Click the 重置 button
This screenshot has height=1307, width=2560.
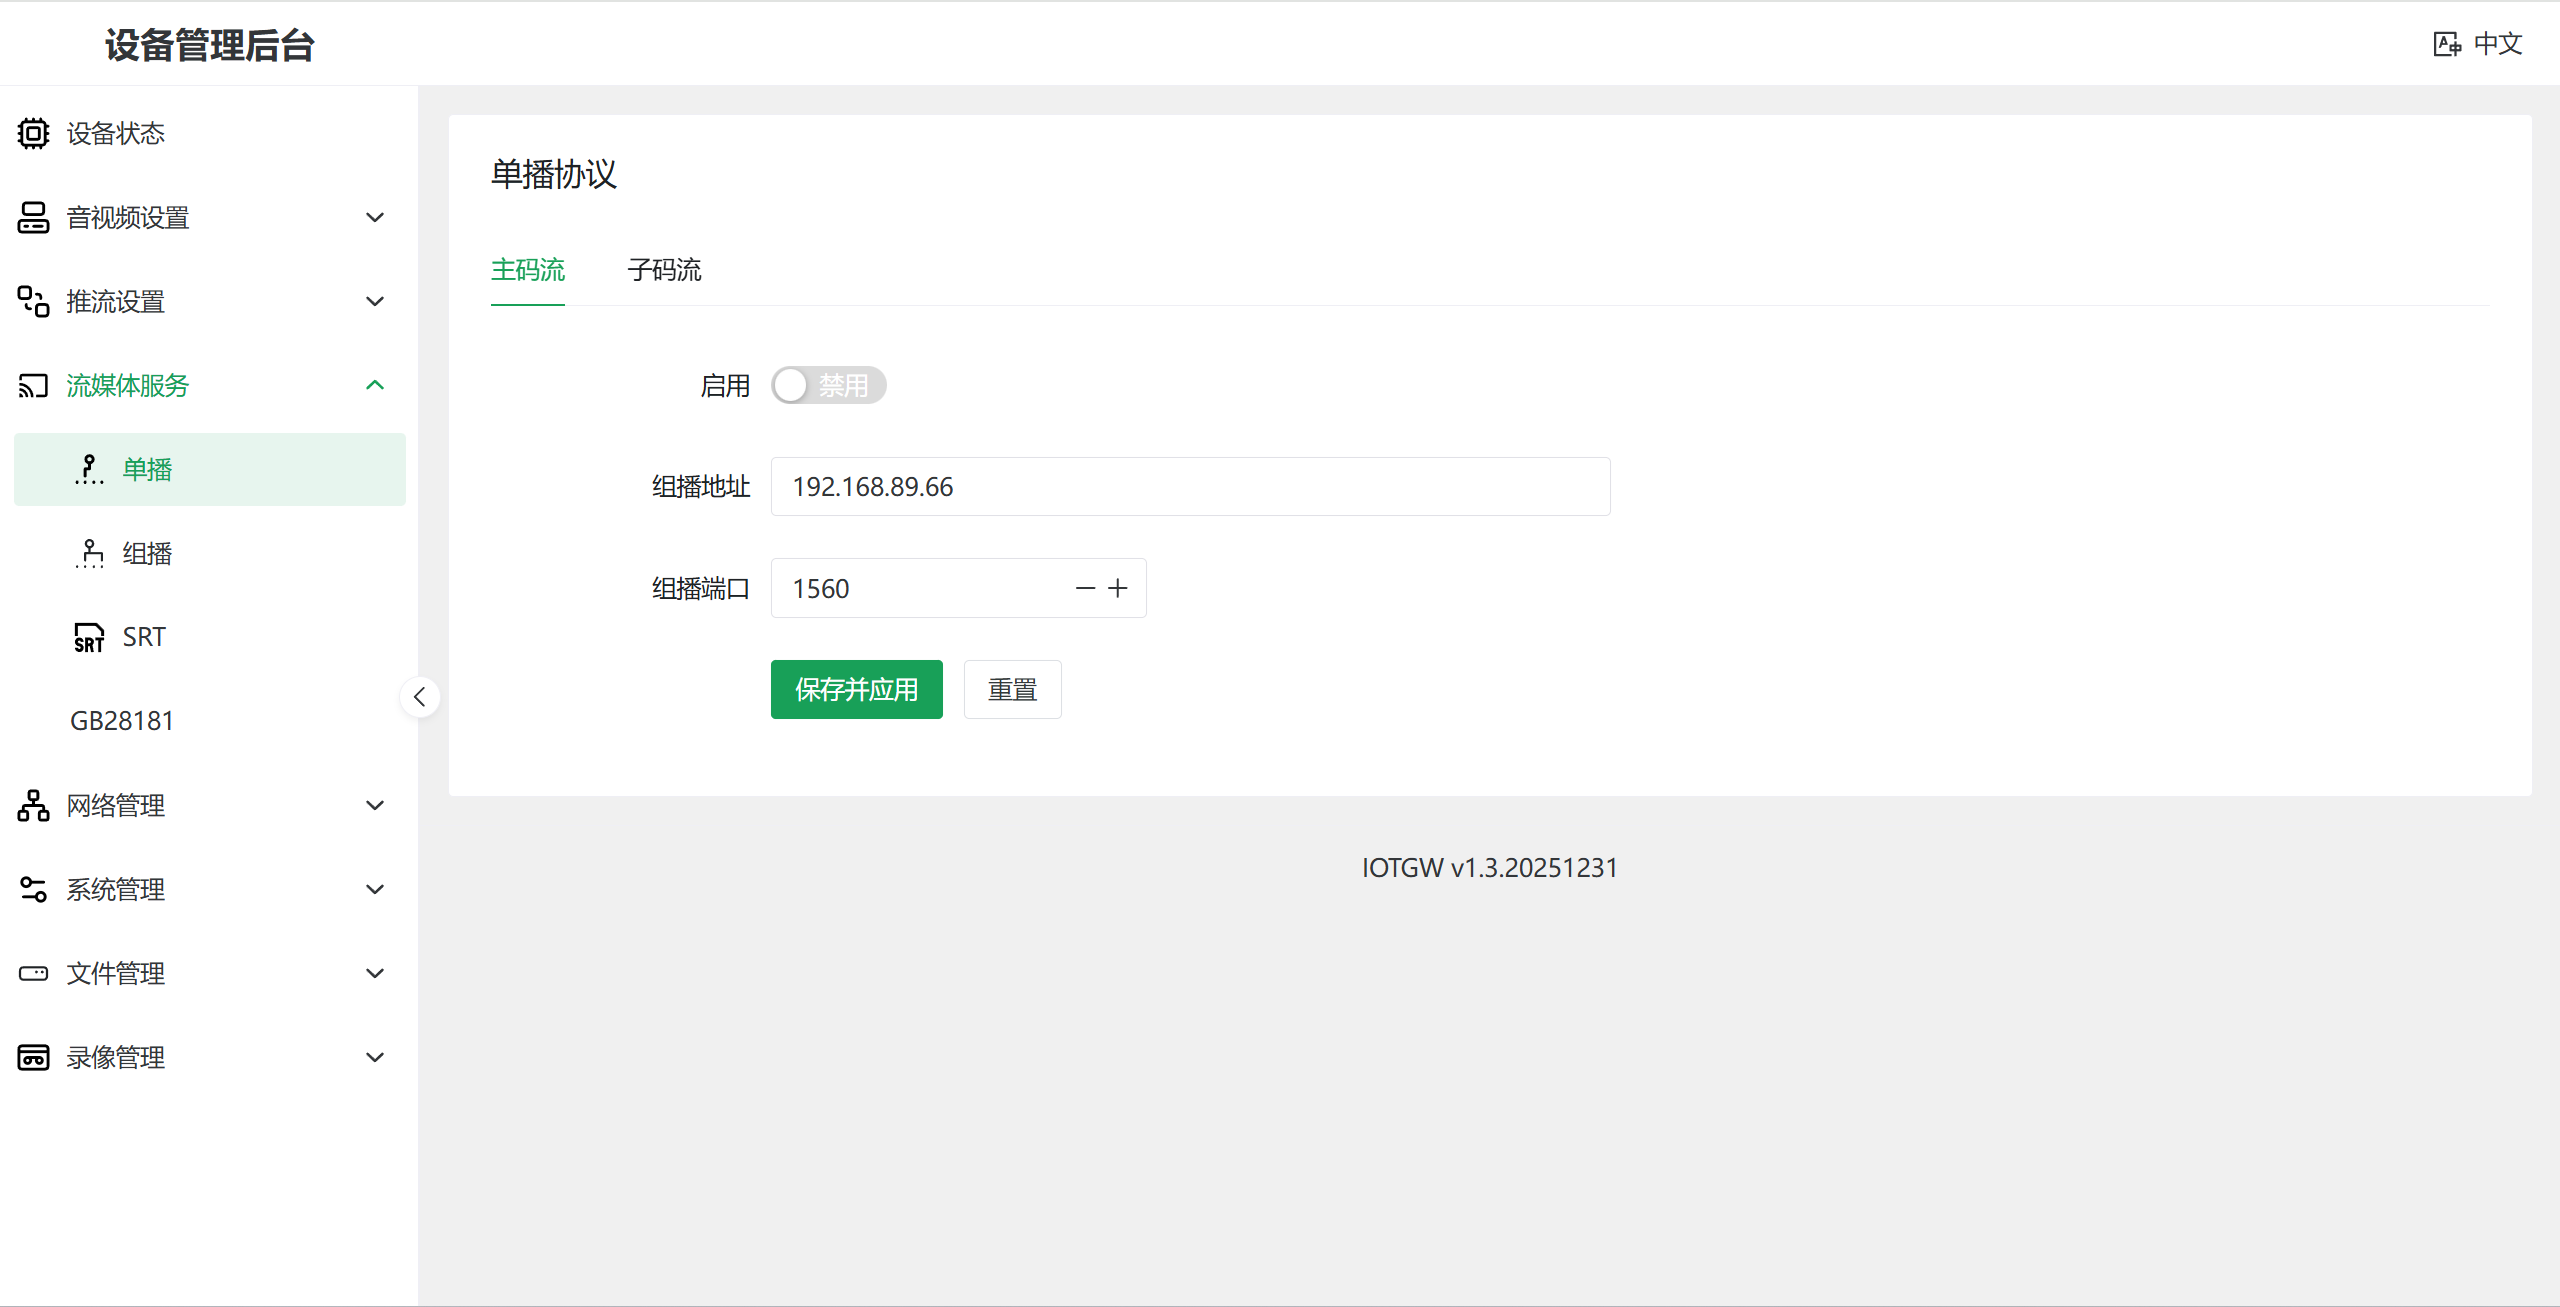coord(1012,689)
